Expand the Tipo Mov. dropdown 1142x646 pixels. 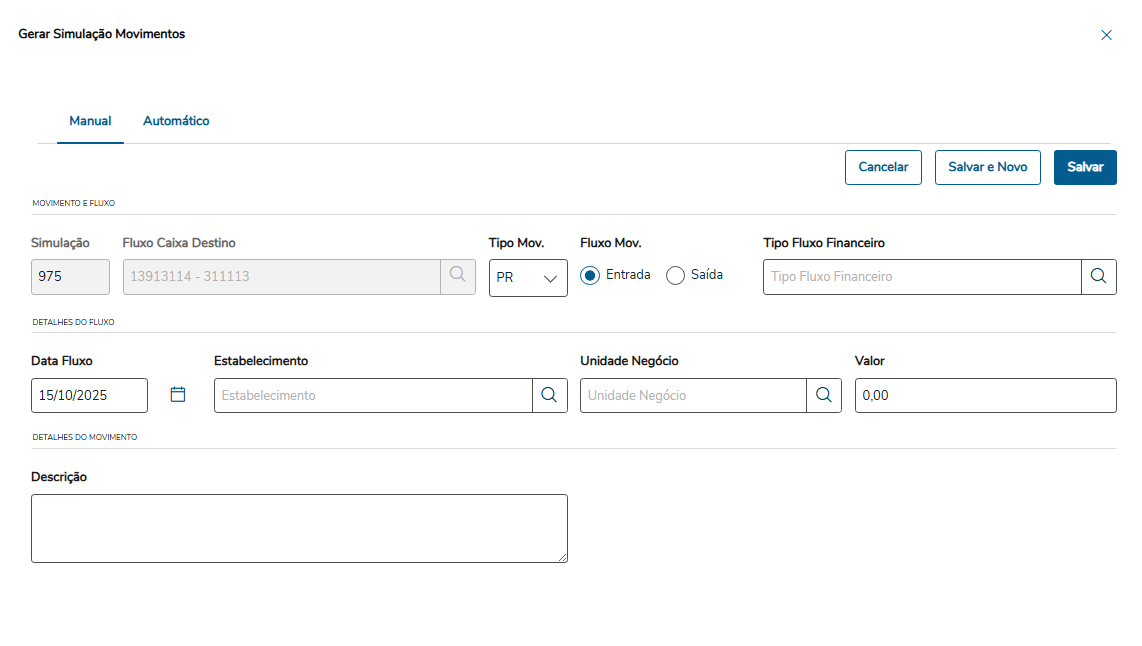pos(528,278)
